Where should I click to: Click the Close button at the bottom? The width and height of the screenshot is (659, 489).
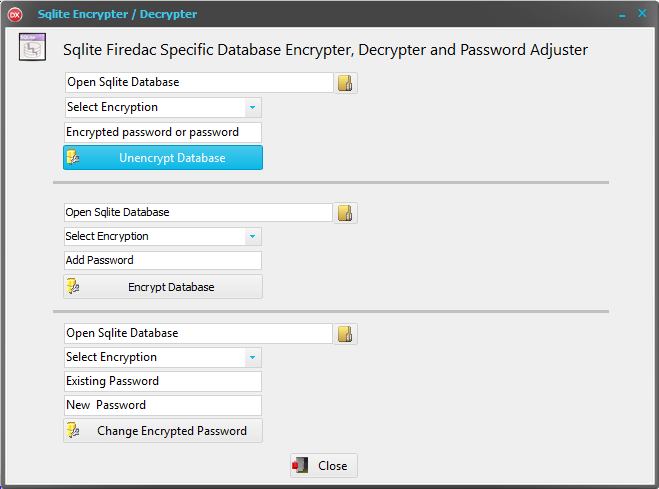click(x=324, y=465)
